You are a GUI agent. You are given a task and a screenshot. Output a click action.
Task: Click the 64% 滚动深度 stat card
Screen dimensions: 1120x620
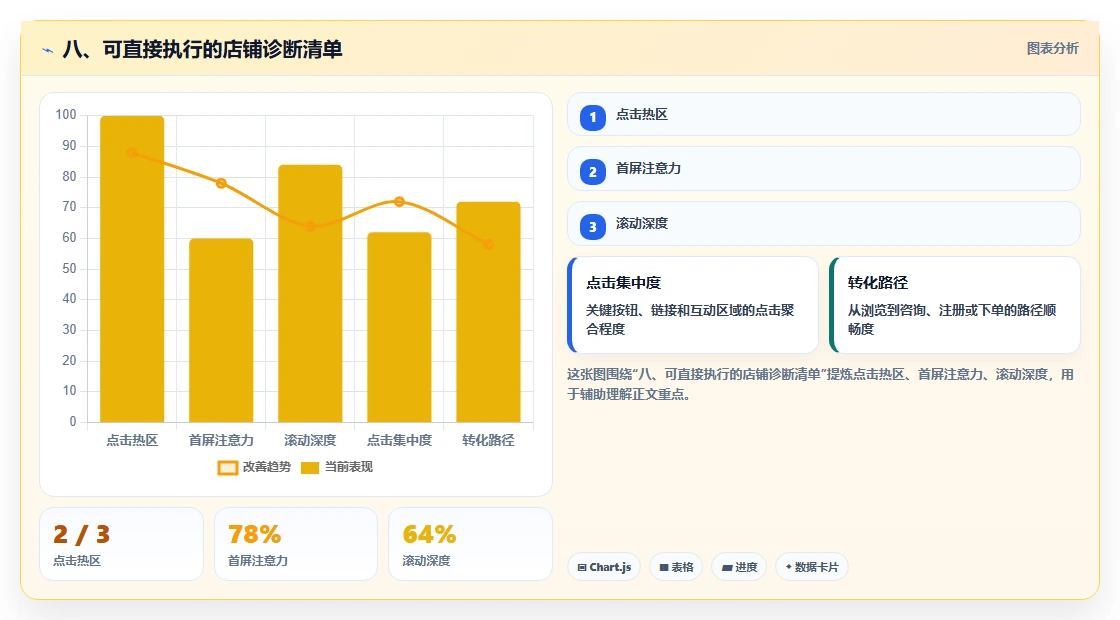point(470,544)
